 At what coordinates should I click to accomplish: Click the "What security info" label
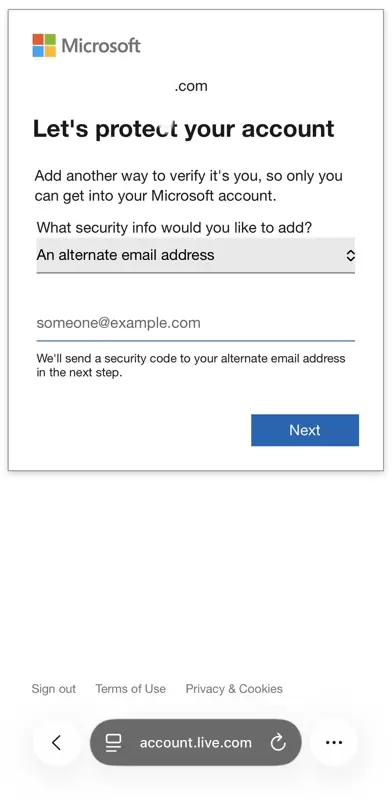174,228
